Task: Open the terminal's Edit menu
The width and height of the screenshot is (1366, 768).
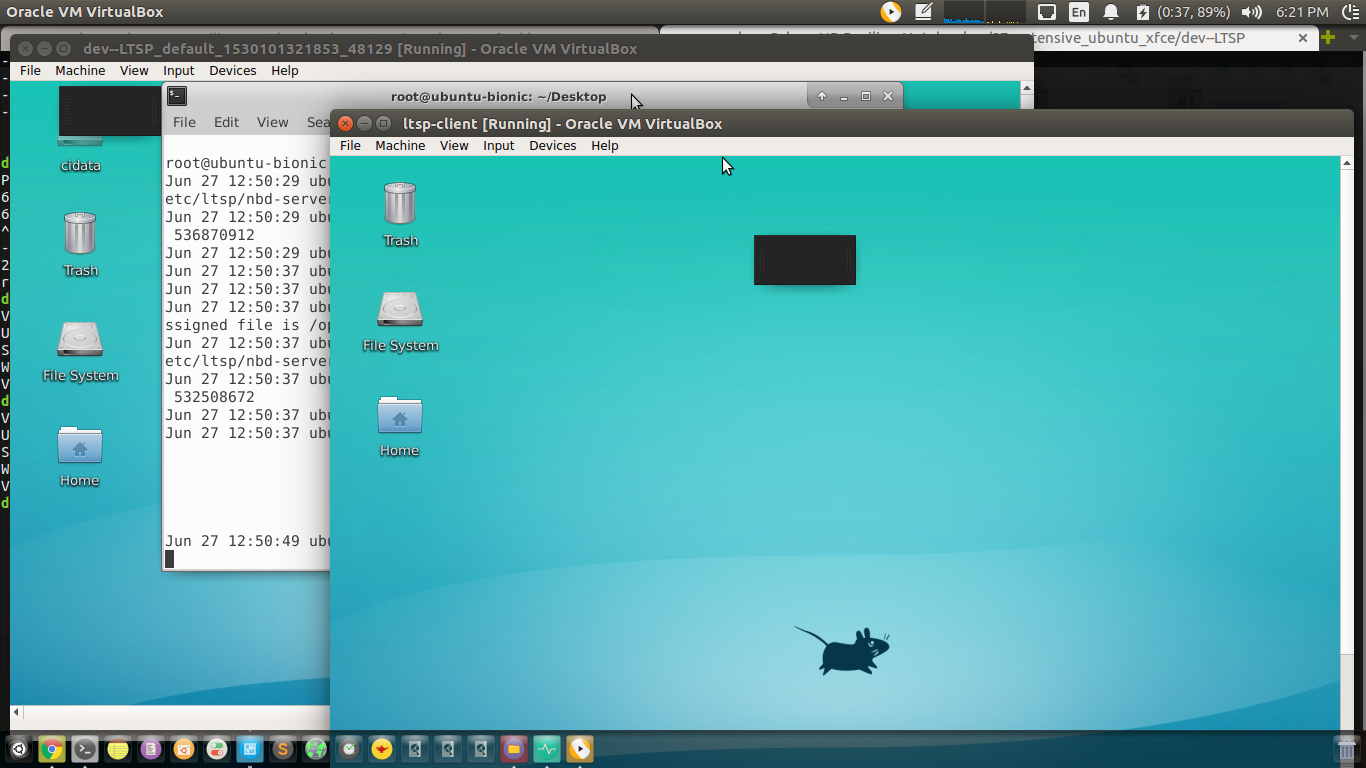Action: 226,122
